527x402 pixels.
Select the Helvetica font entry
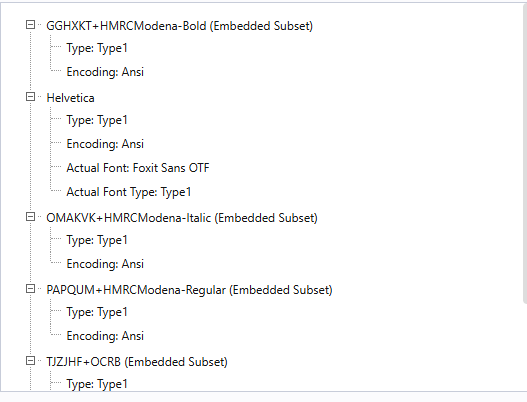70,98
